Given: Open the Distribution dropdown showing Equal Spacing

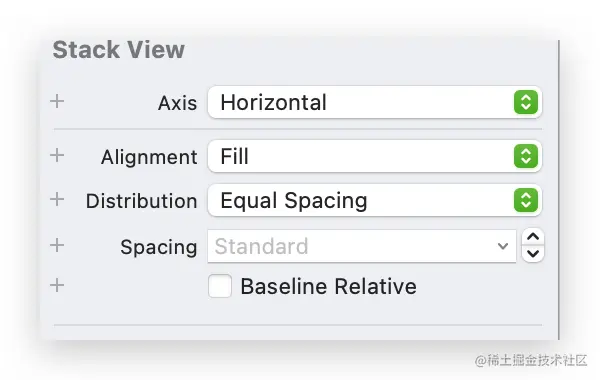Looking at the screenshot, I should 375,200.
